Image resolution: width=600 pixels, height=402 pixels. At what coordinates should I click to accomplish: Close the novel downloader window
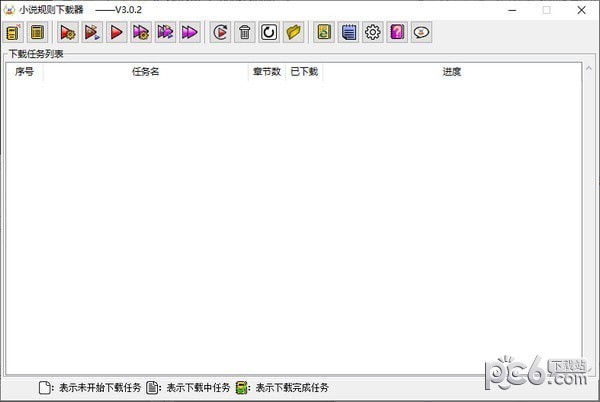581,10
